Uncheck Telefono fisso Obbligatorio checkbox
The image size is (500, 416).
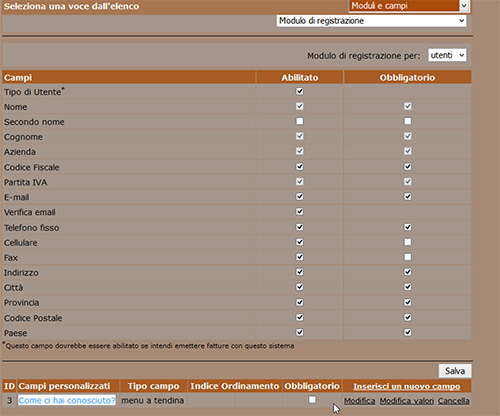[x=407, y=227]
